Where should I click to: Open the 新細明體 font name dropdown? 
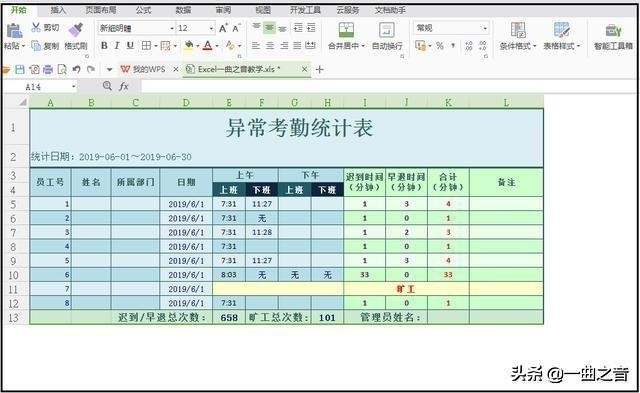point(171,28)
